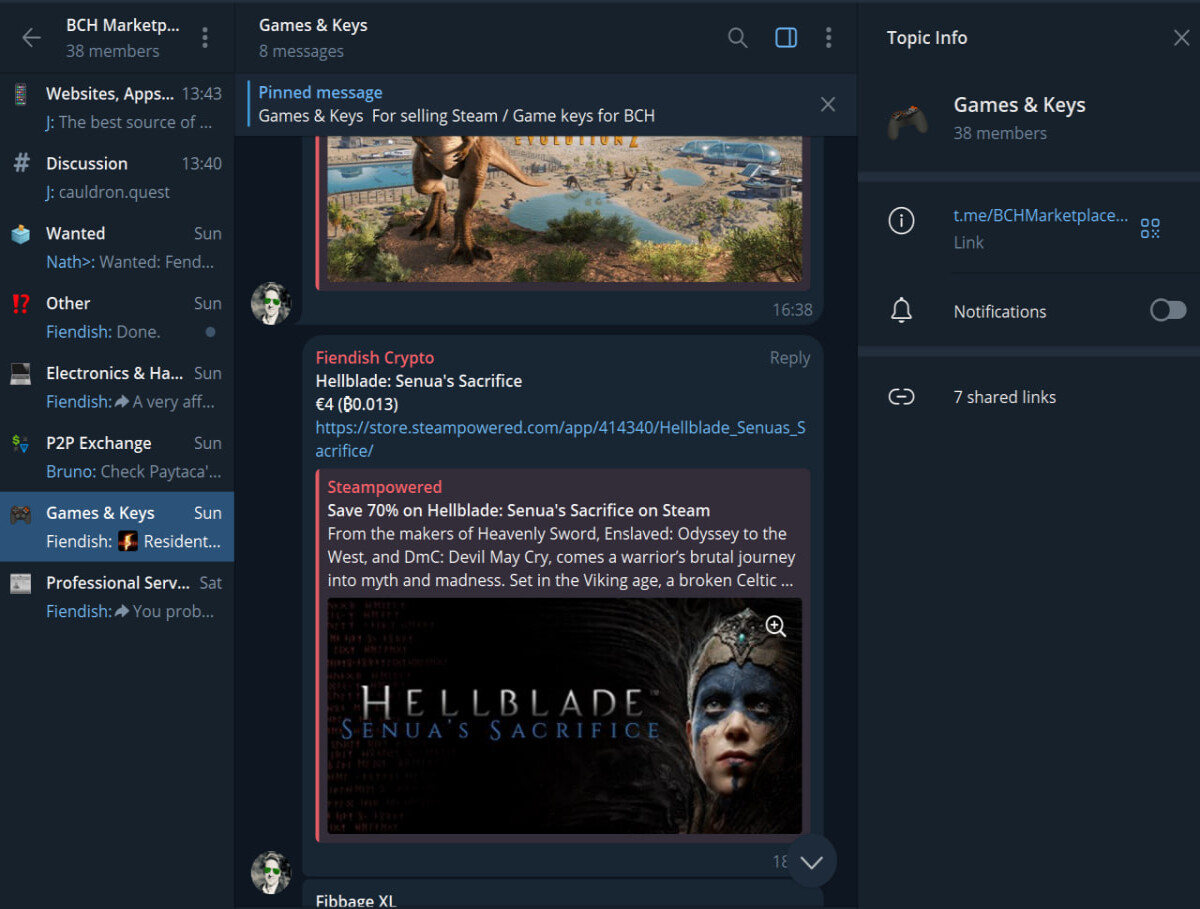Image resolution: width=1200 pixels, height=909 pixels.
Task: Click 'Save 70% on Hellblade' headline
Action: (x=519, y=510)
